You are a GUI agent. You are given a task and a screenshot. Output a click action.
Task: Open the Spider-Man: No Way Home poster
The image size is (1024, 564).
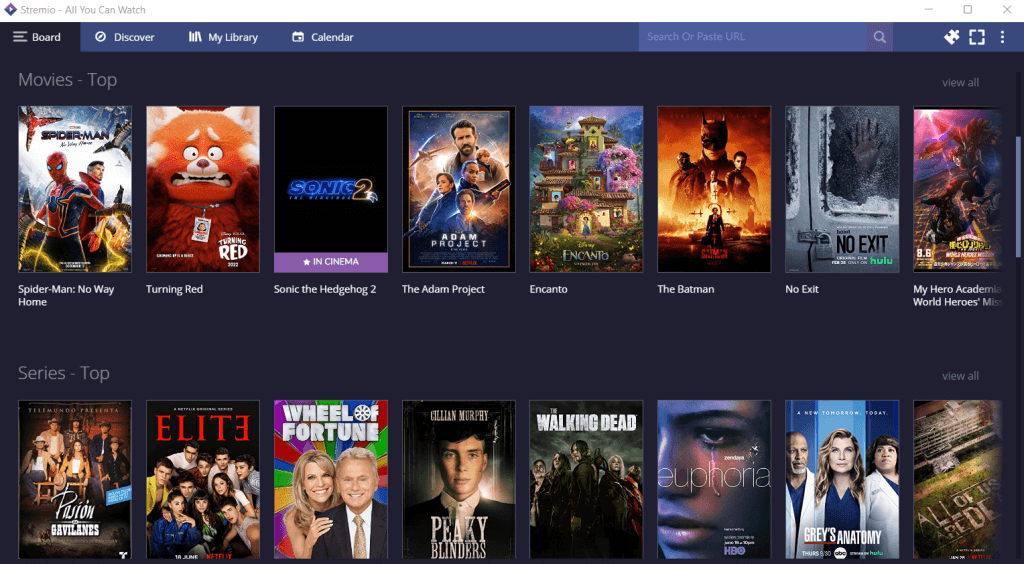(75, 189)
